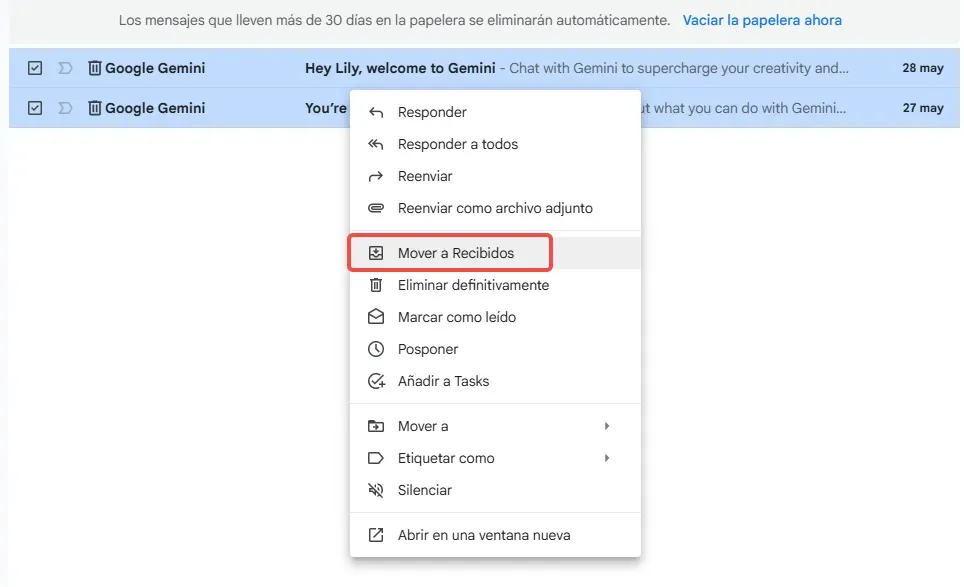Image resolution: width=964 pixels, height=587 pixels.
Task: Choose Responder a todos
Action: click(495, 144)
